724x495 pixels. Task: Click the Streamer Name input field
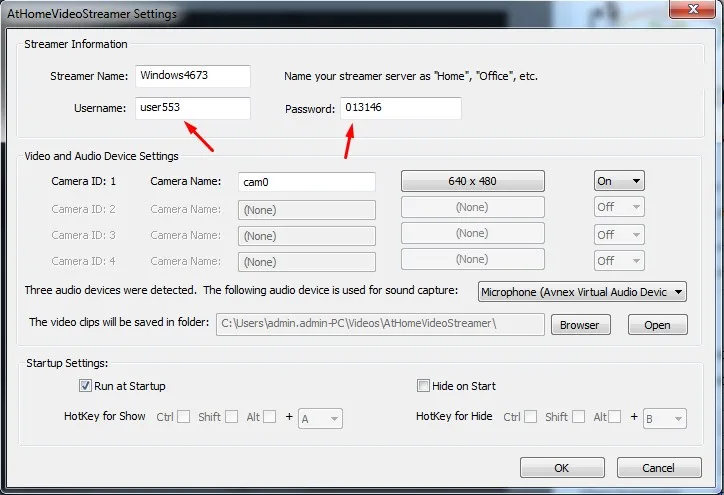[x=193, y=76]
